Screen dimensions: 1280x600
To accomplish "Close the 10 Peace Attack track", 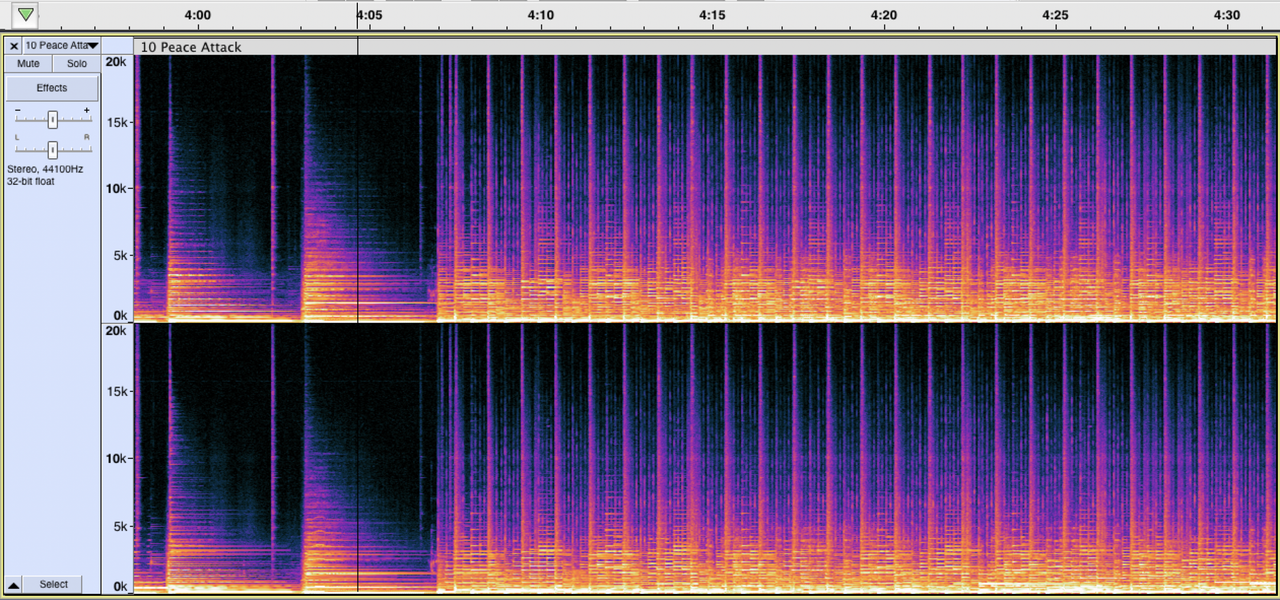I will [13, 46].
